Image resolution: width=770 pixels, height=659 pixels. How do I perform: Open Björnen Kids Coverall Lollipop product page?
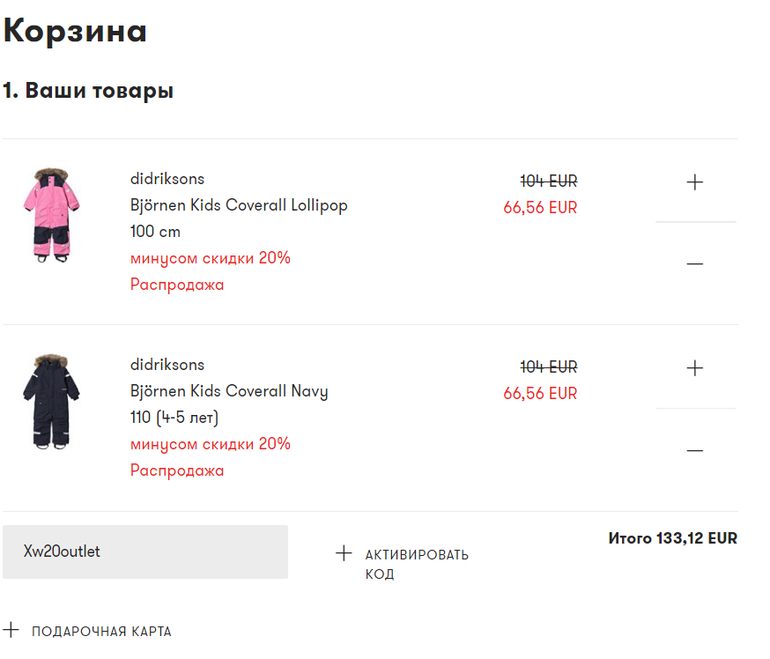click(x=239, y=205)
